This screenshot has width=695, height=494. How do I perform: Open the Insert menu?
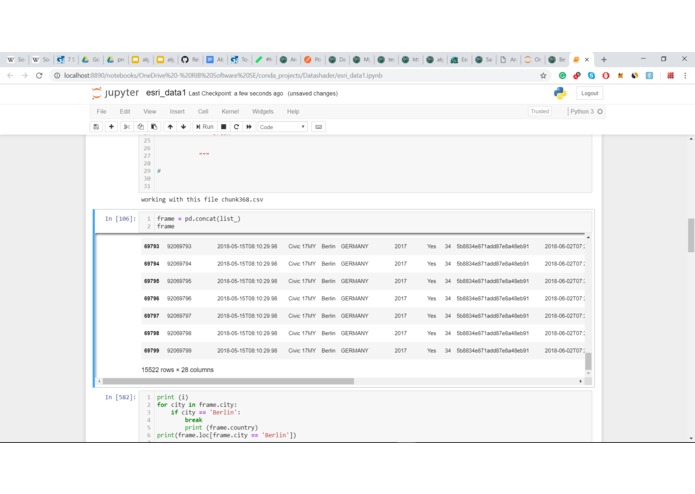177,111
